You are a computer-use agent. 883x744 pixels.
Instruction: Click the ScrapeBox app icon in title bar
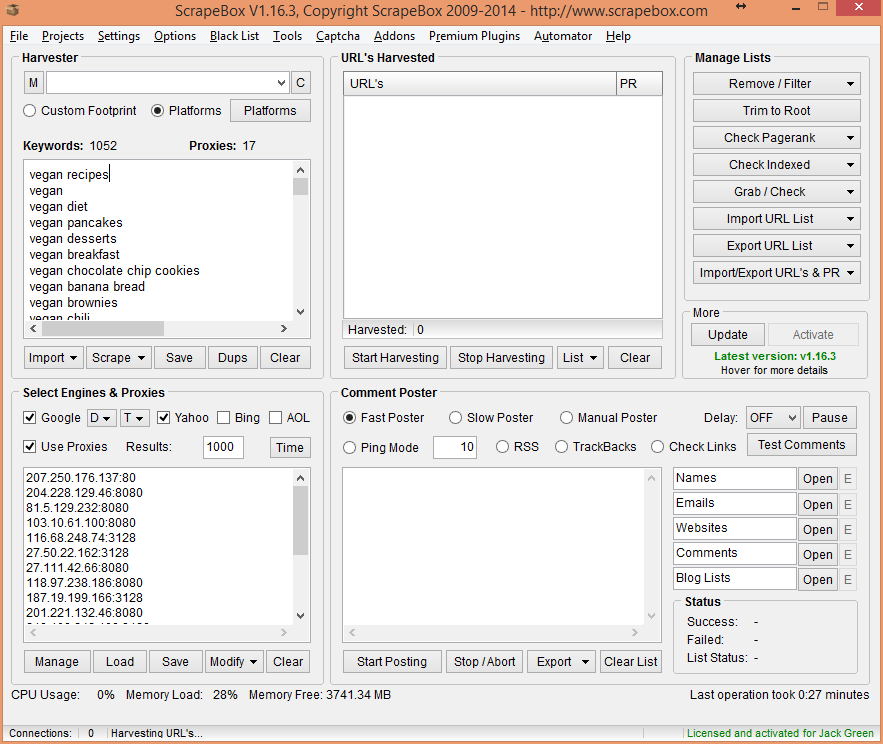point(12,10)
